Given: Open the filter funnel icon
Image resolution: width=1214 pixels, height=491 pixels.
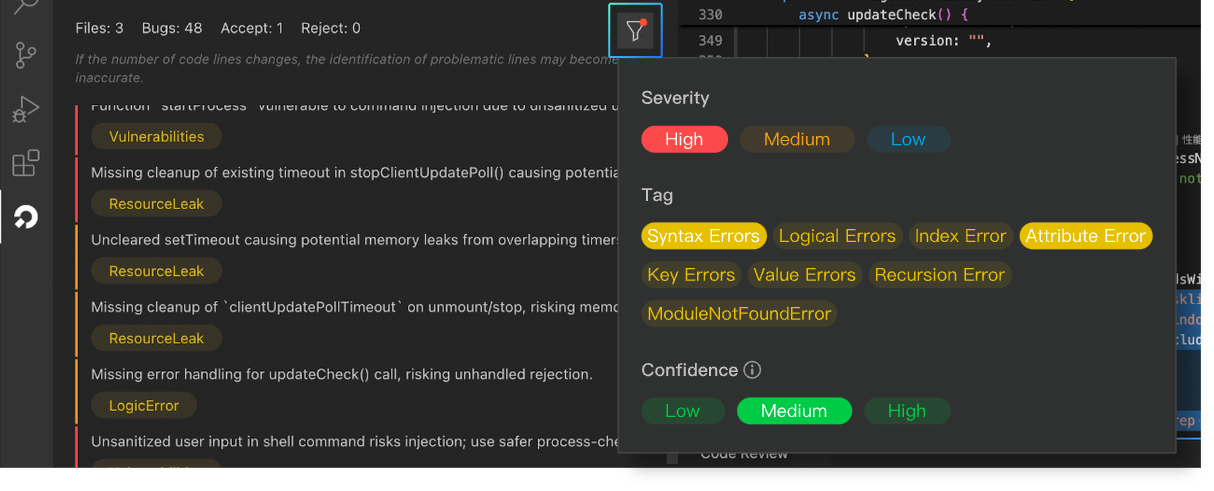Looking at the screenshot, I should (635, 31).
